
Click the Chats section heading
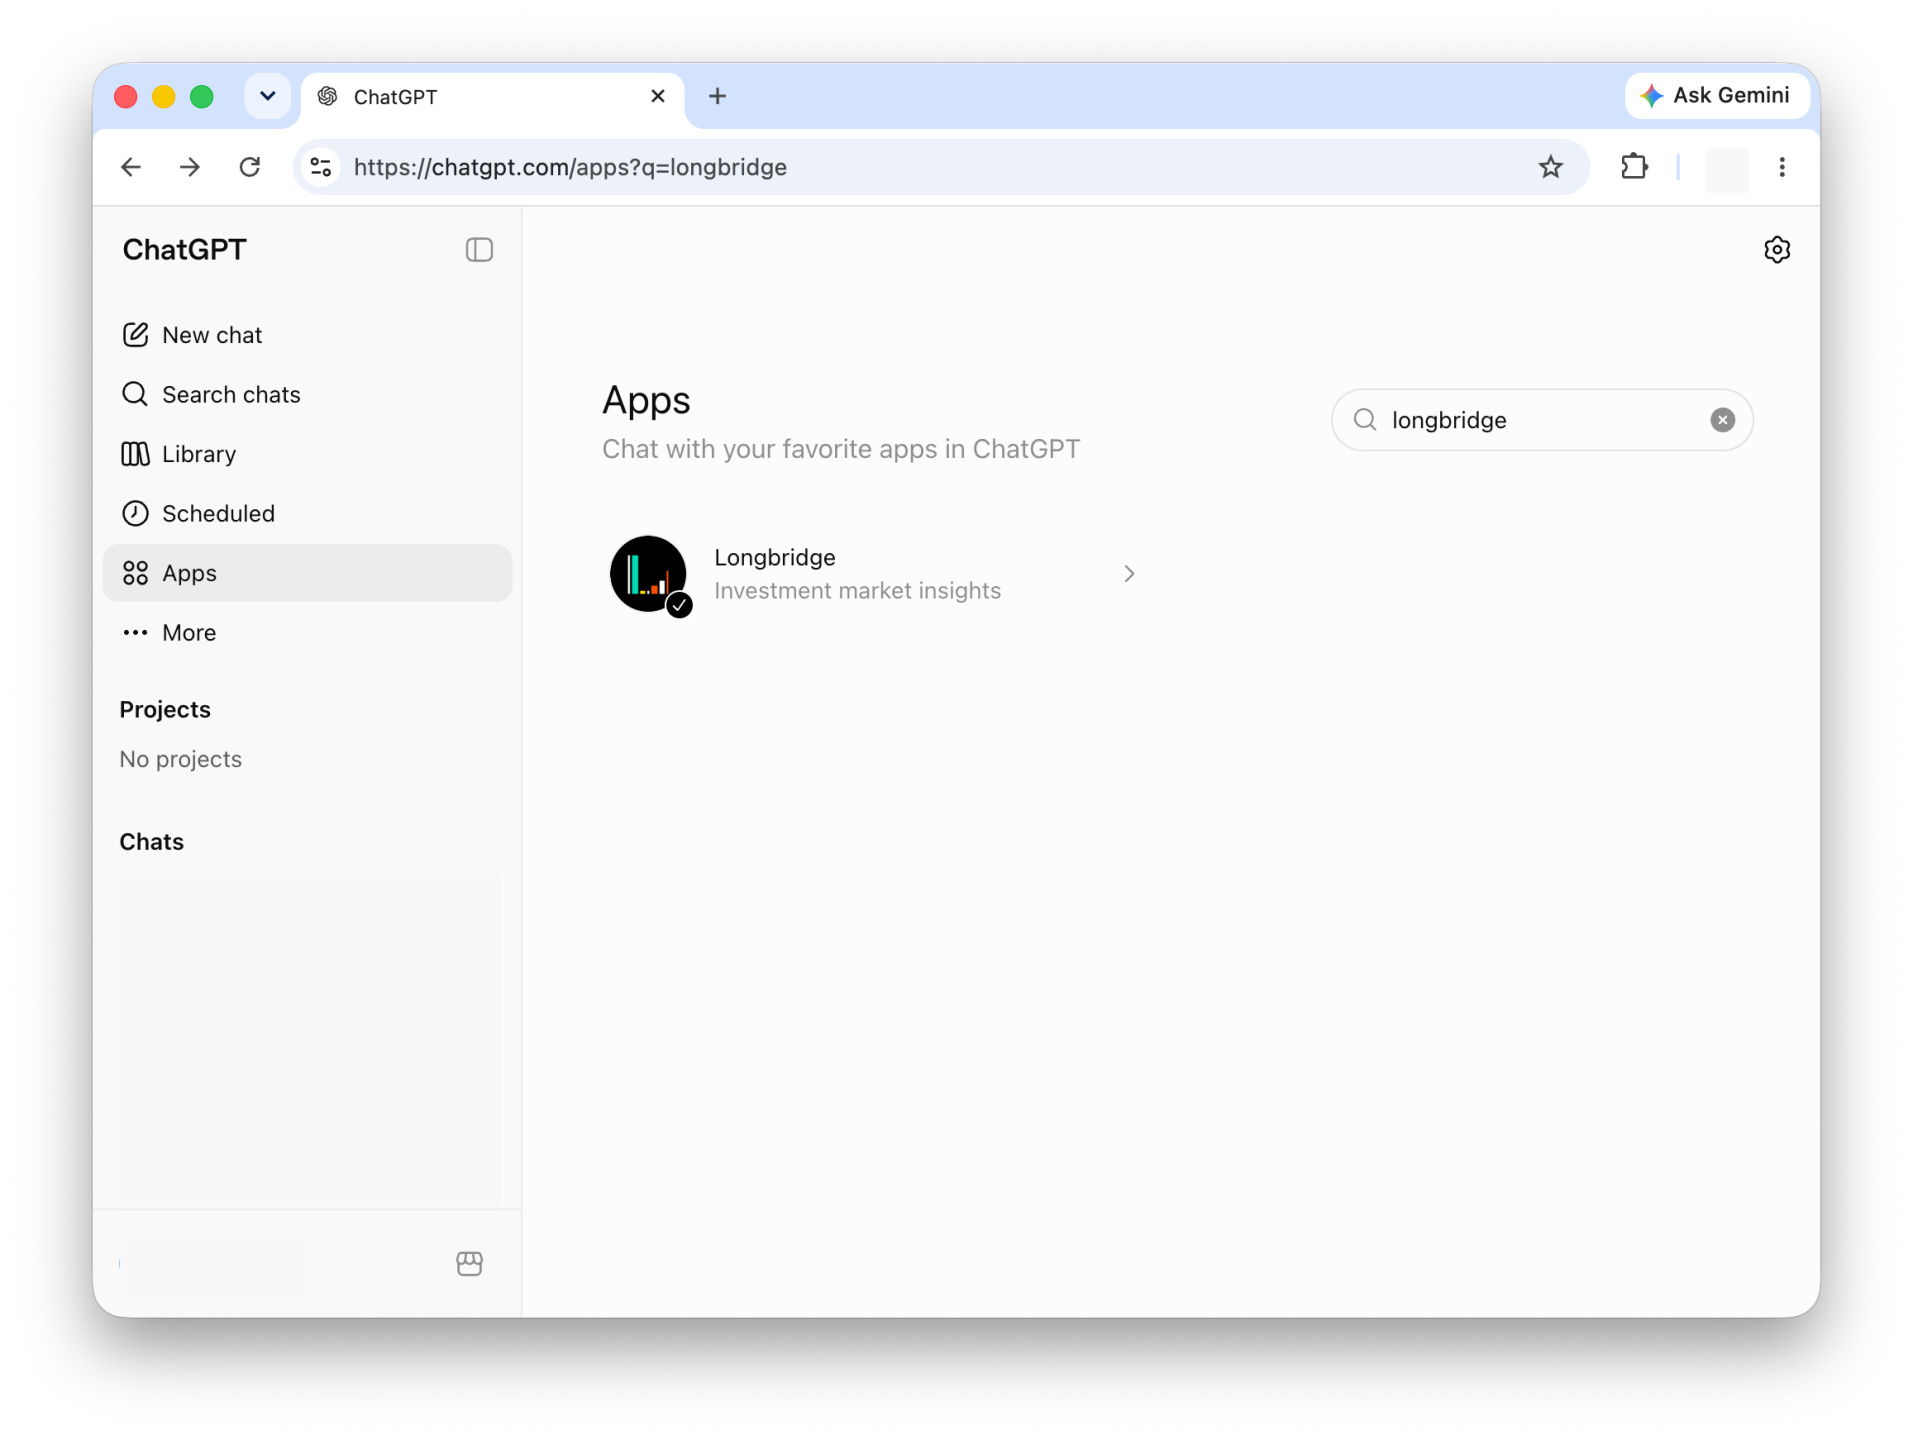[151, 841]
